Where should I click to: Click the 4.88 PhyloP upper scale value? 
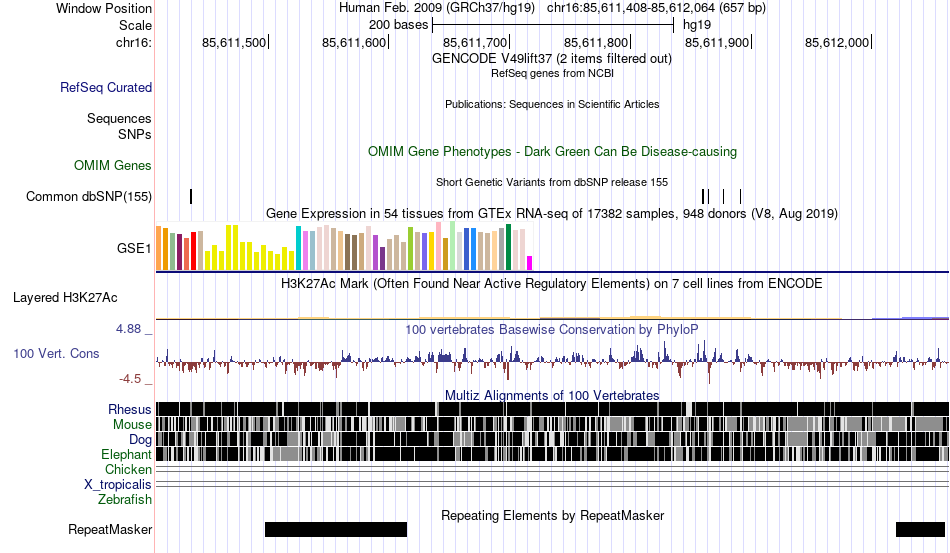tap(128, 329)
